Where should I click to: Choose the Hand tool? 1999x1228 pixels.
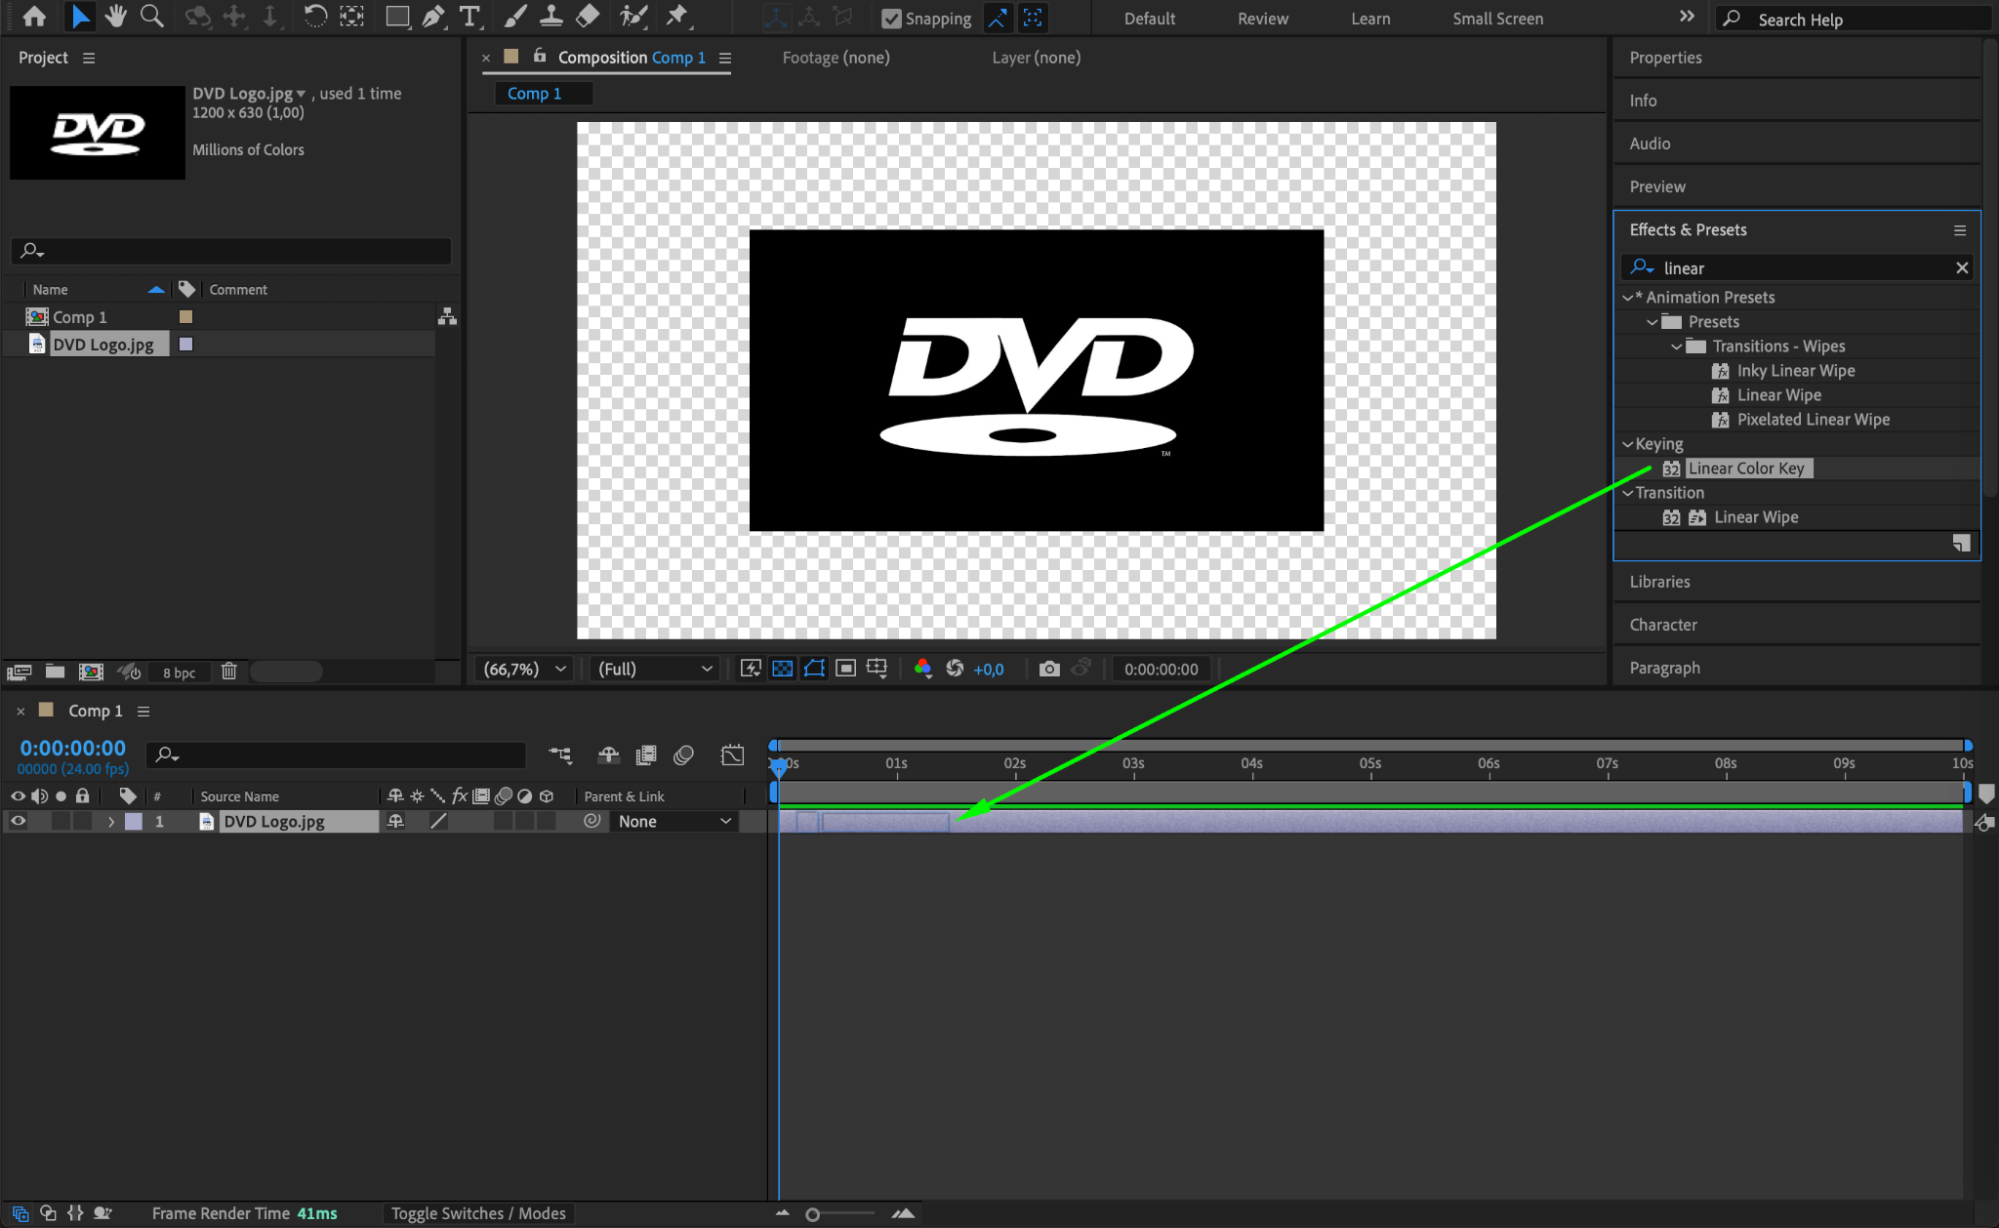(x=115, y=17)
